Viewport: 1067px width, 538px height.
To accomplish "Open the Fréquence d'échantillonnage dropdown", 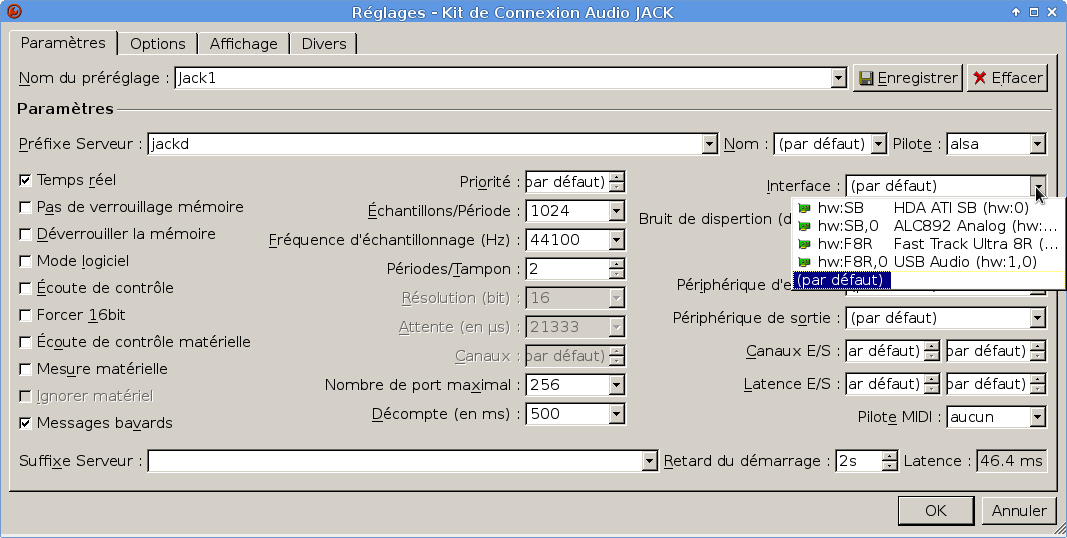I will pyautogui.click(x=617, y=240).
